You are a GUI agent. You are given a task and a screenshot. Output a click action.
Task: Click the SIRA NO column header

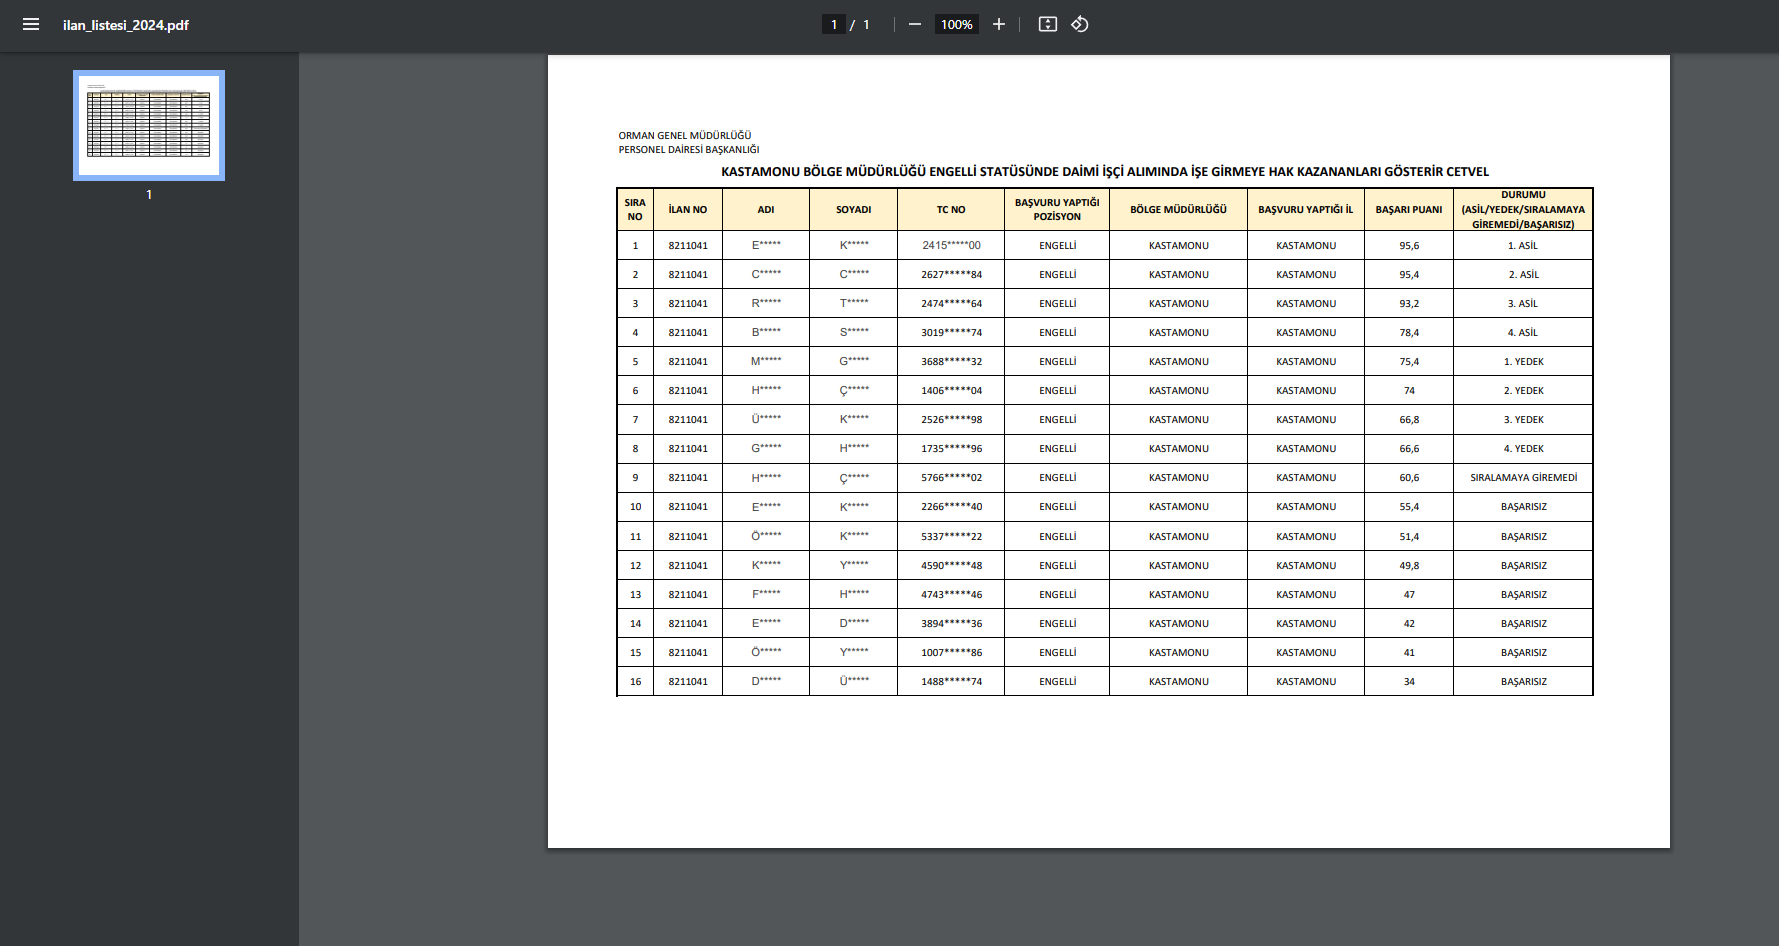tap(635, 209)
